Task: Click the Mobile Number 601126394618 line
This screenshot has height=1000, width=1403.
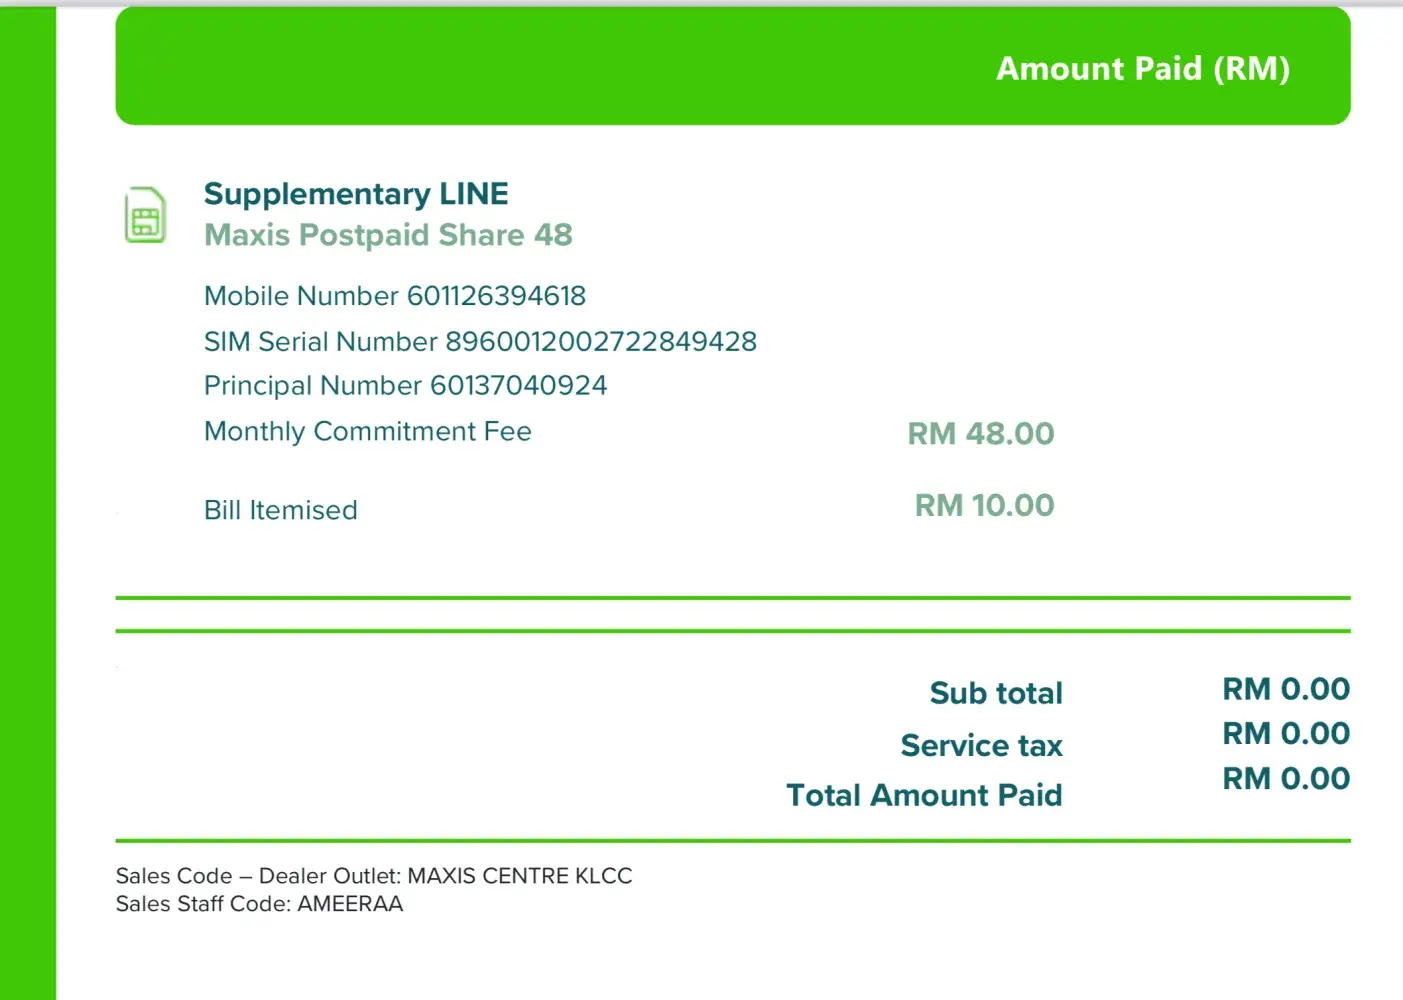Action: [x=395, y=296]
